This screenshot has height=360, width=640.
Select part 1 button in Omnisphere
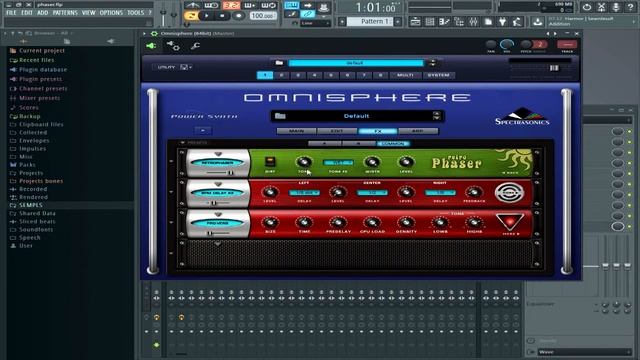(x=265, y=75)
